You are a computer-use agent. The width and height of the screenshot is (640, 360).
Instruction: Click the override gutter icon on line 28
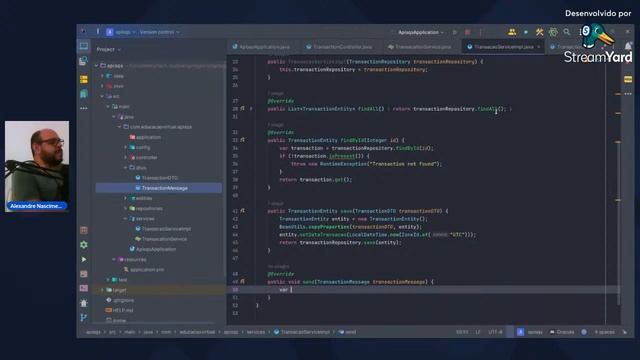pyautogui.click(x=242, y=109)
